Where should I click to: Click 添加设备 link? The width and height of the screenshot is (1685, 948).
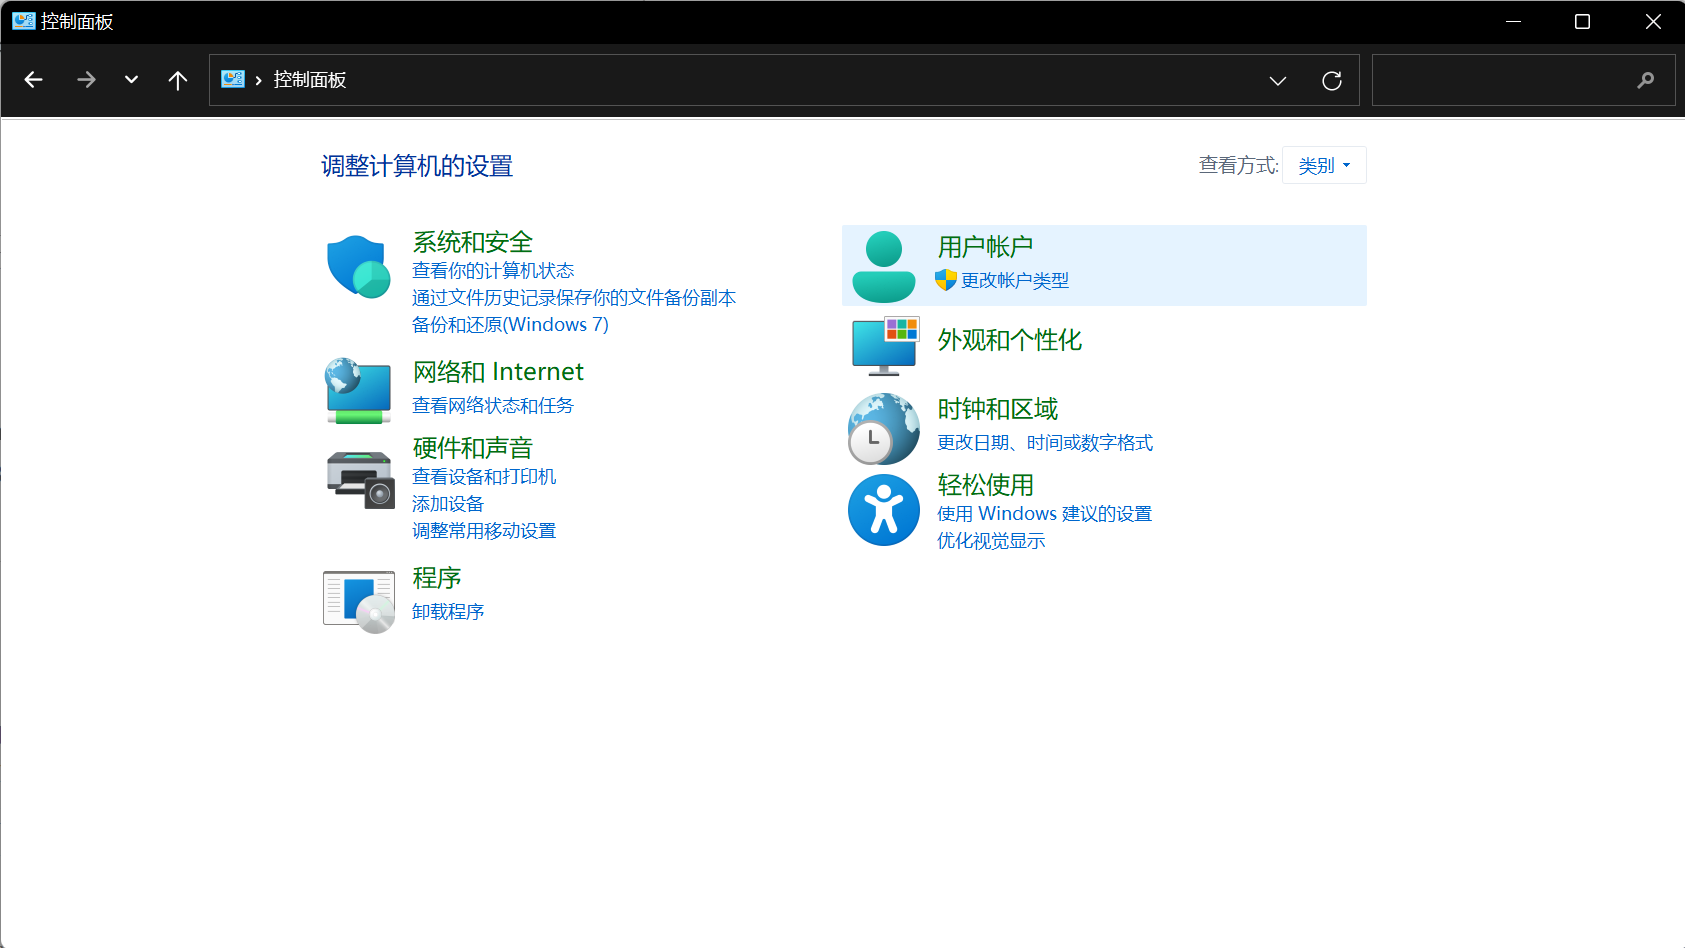(448, 504)
